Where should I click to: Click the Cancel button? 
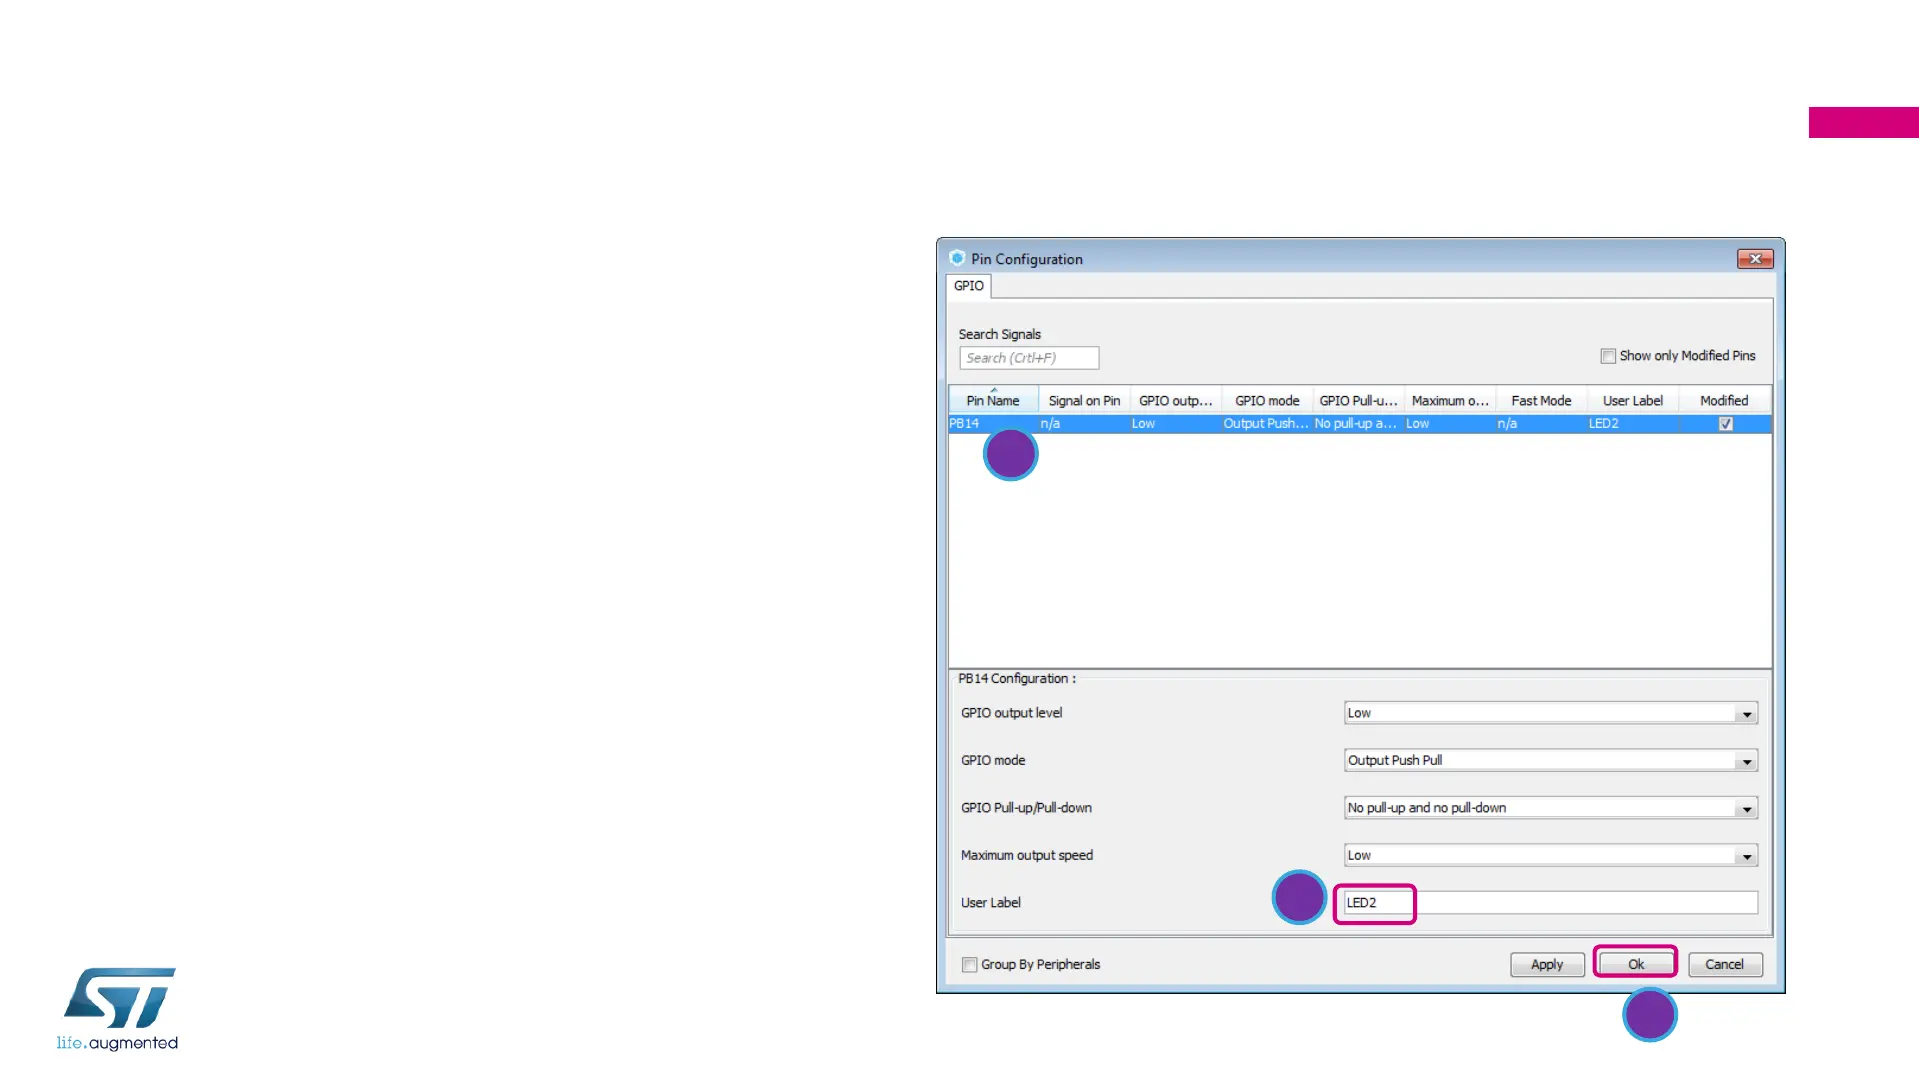pyautogui.click(x=1725, y=965)
